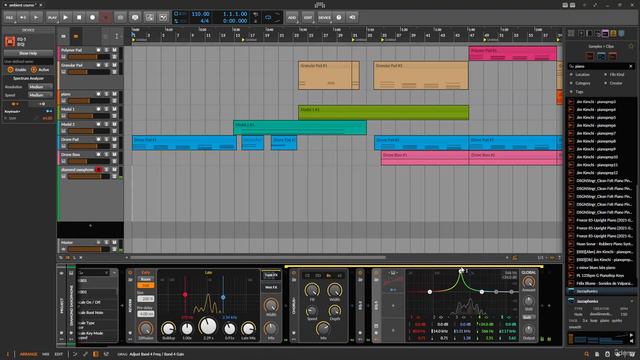The image size is (640, 360).
Task: Mute the Master track
Action: 115,242
